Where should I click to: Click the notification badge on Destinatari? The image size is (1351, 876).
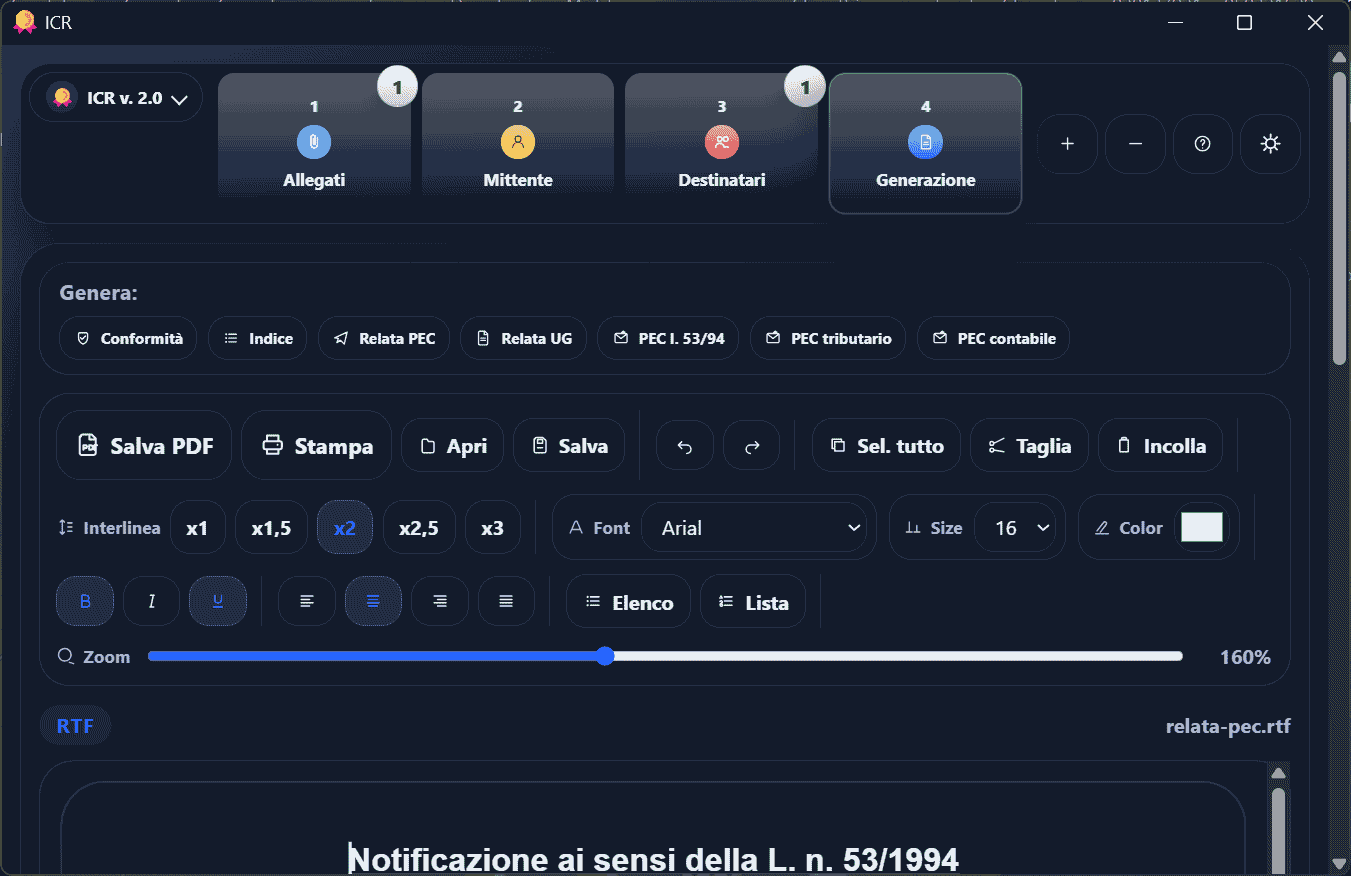[x=805, y=87]
